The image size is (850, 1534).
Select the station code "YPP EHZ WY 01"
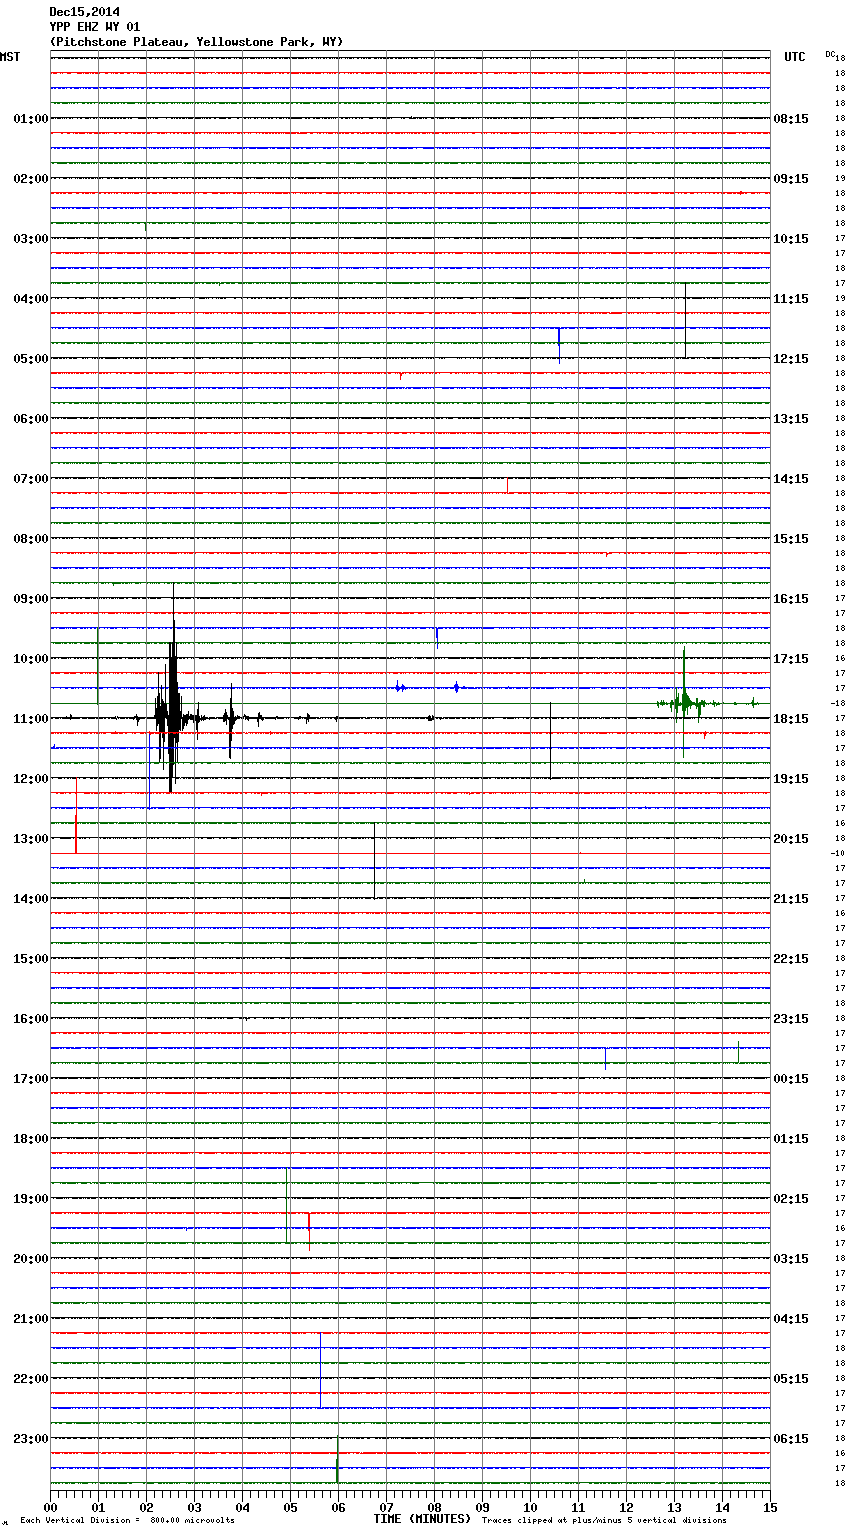95,27
